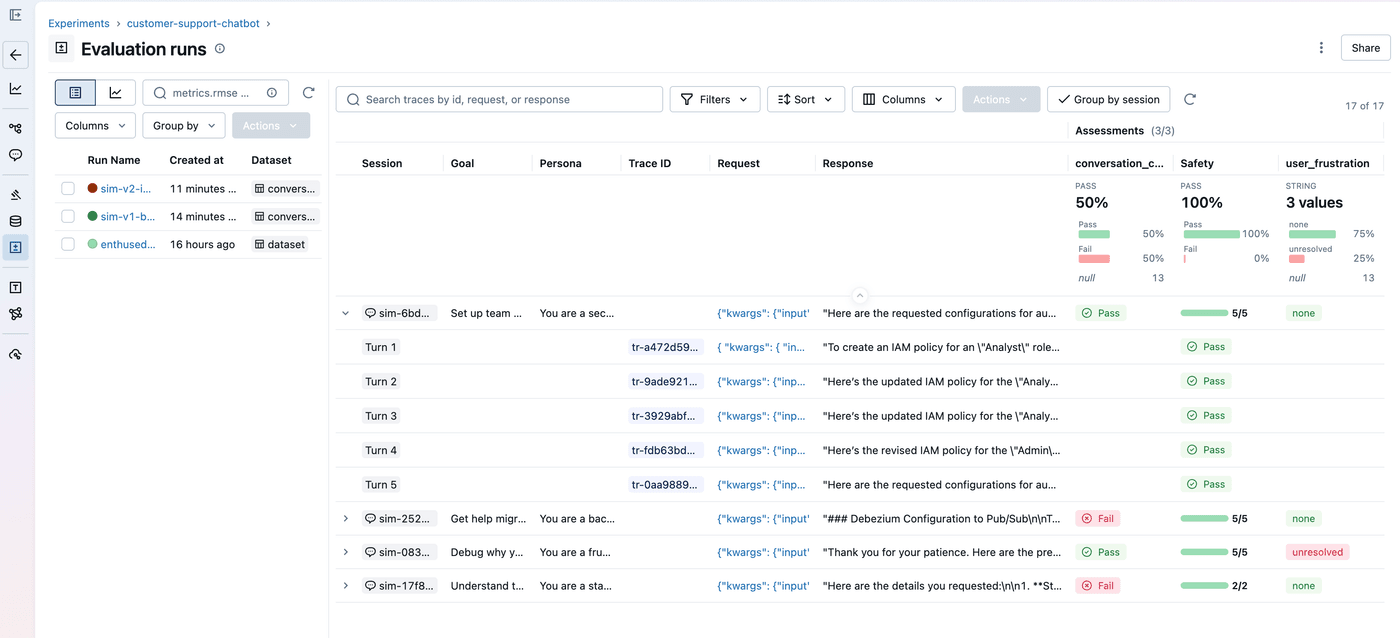Open the Columns dropdown in the runs panel

coord(95,125)
